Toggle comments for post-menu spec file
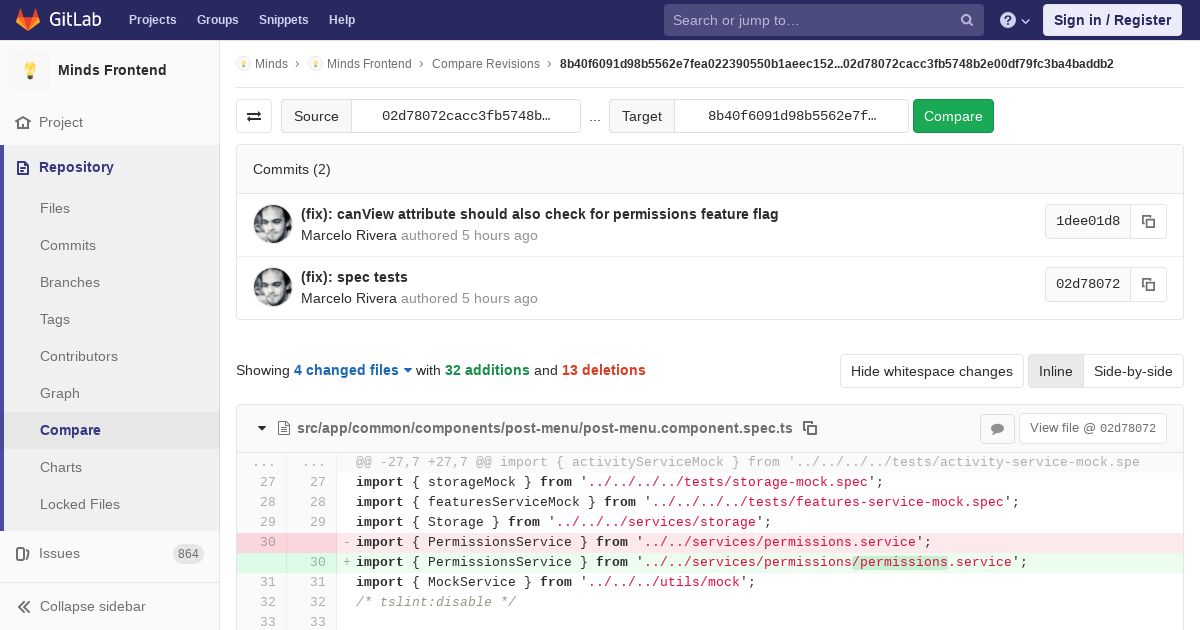 (997, 428)
